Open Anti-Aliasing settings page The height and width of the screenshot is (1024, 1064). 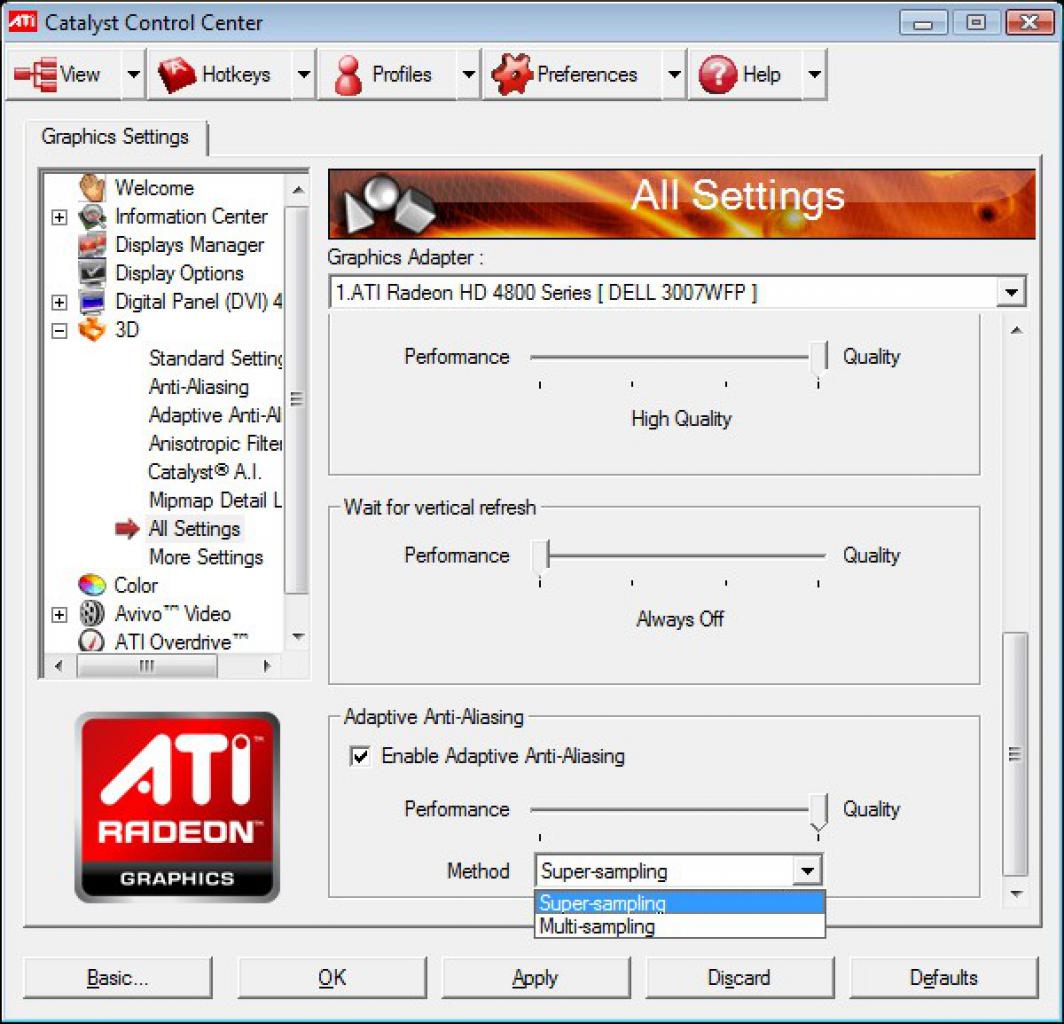[x=199, y=386]
